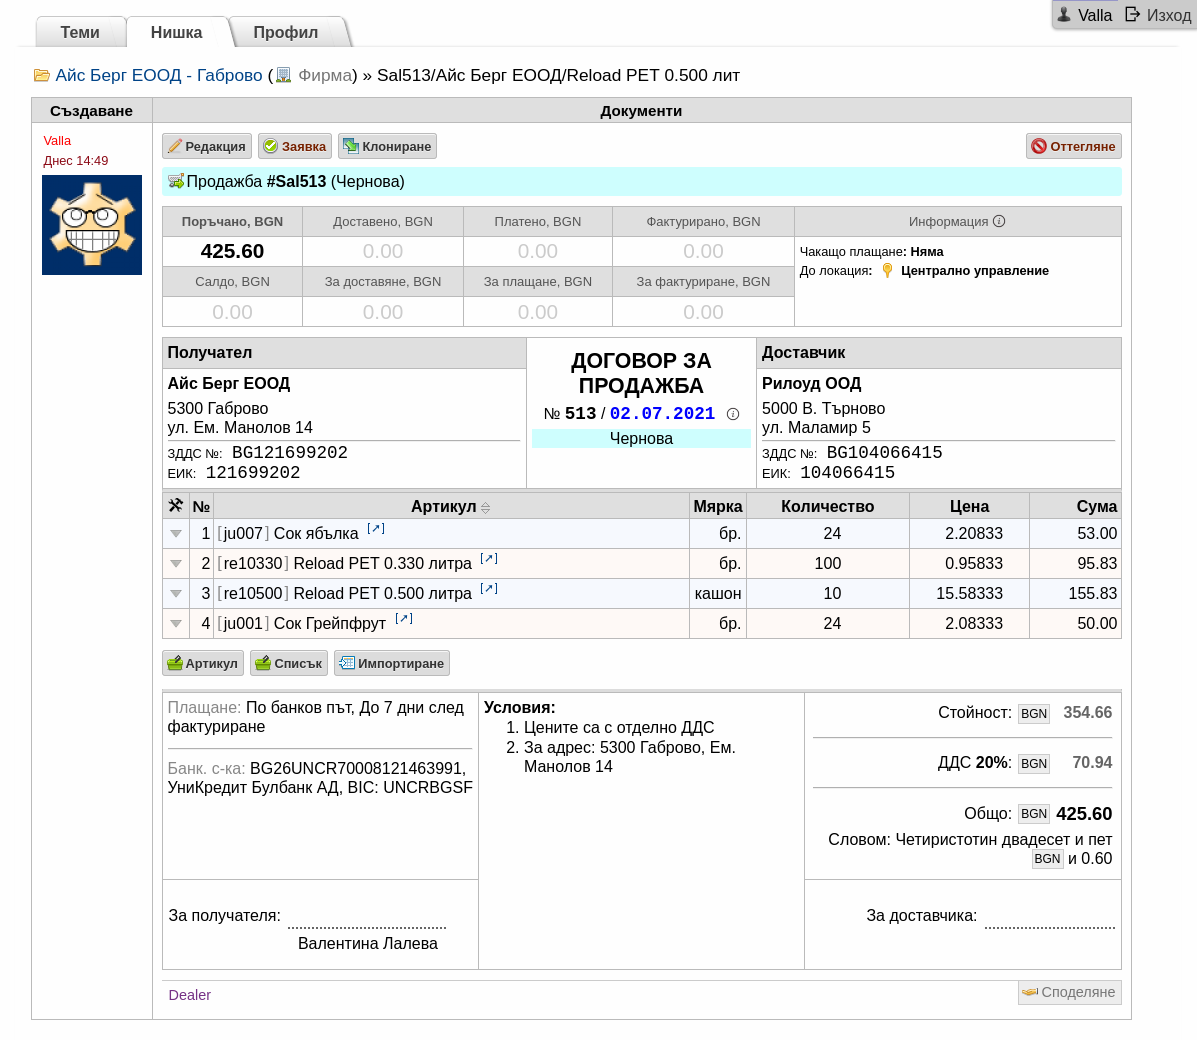Expand row 1 dropdown arrow for Сок ябълка
This screenshot has height=1040, width=1197.
click(176, 534)
